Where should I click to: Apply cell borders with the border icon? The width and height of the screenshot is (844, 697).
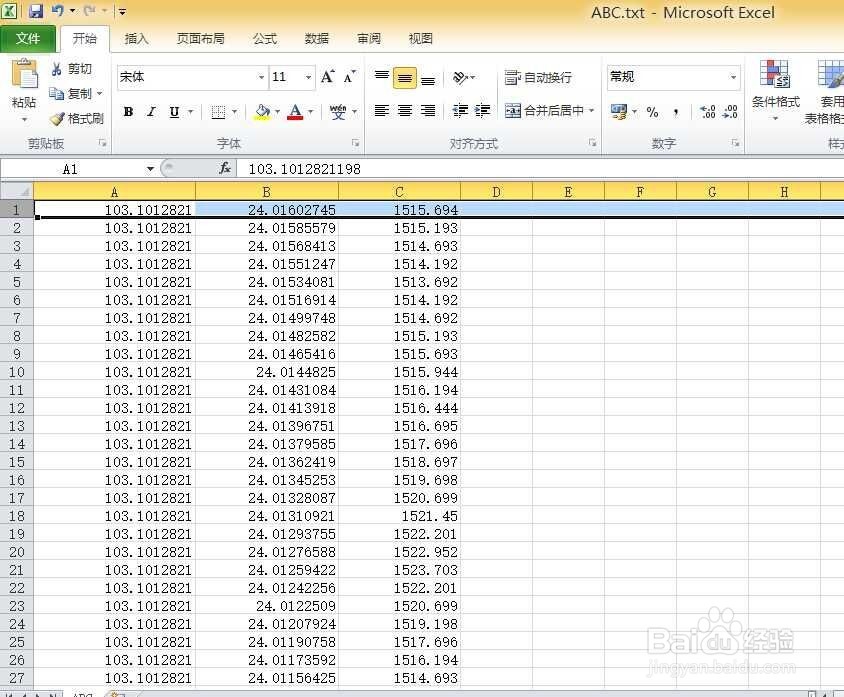point(218,112)
